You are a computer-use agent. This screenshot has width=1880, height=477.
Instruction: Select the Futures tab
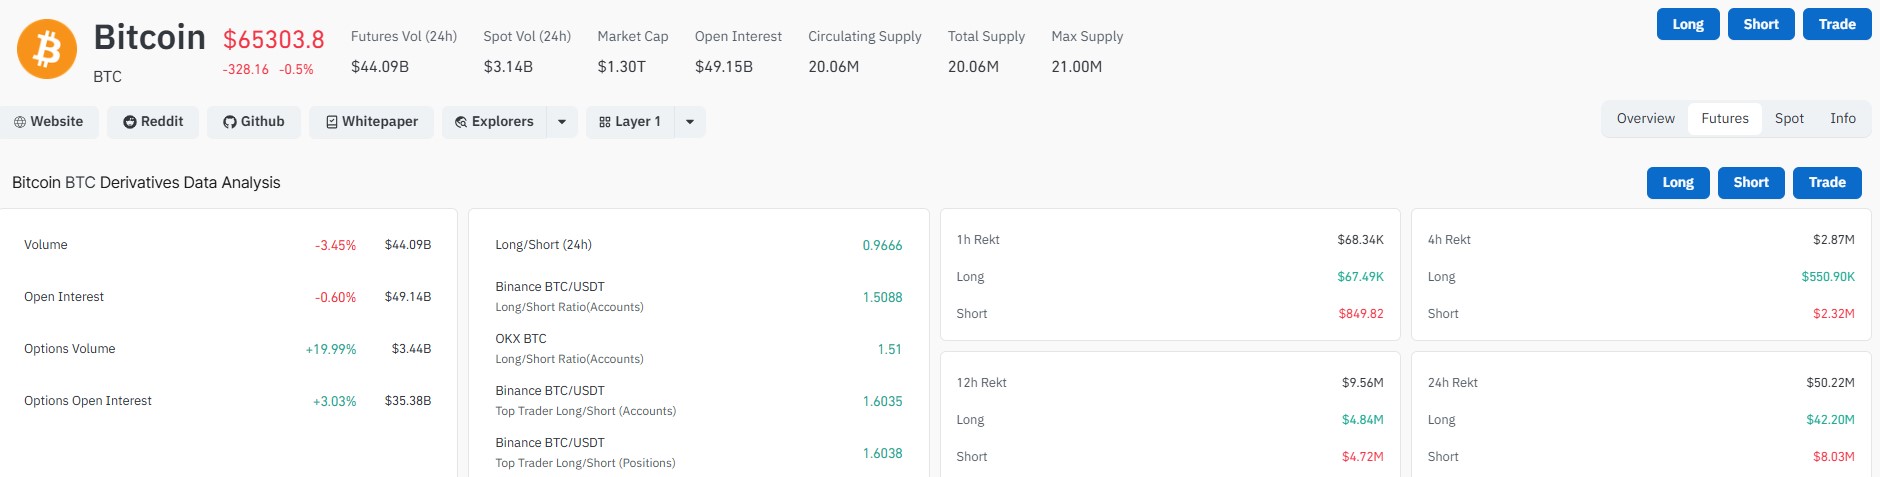pyautogui.click(x=1725, y=118)
